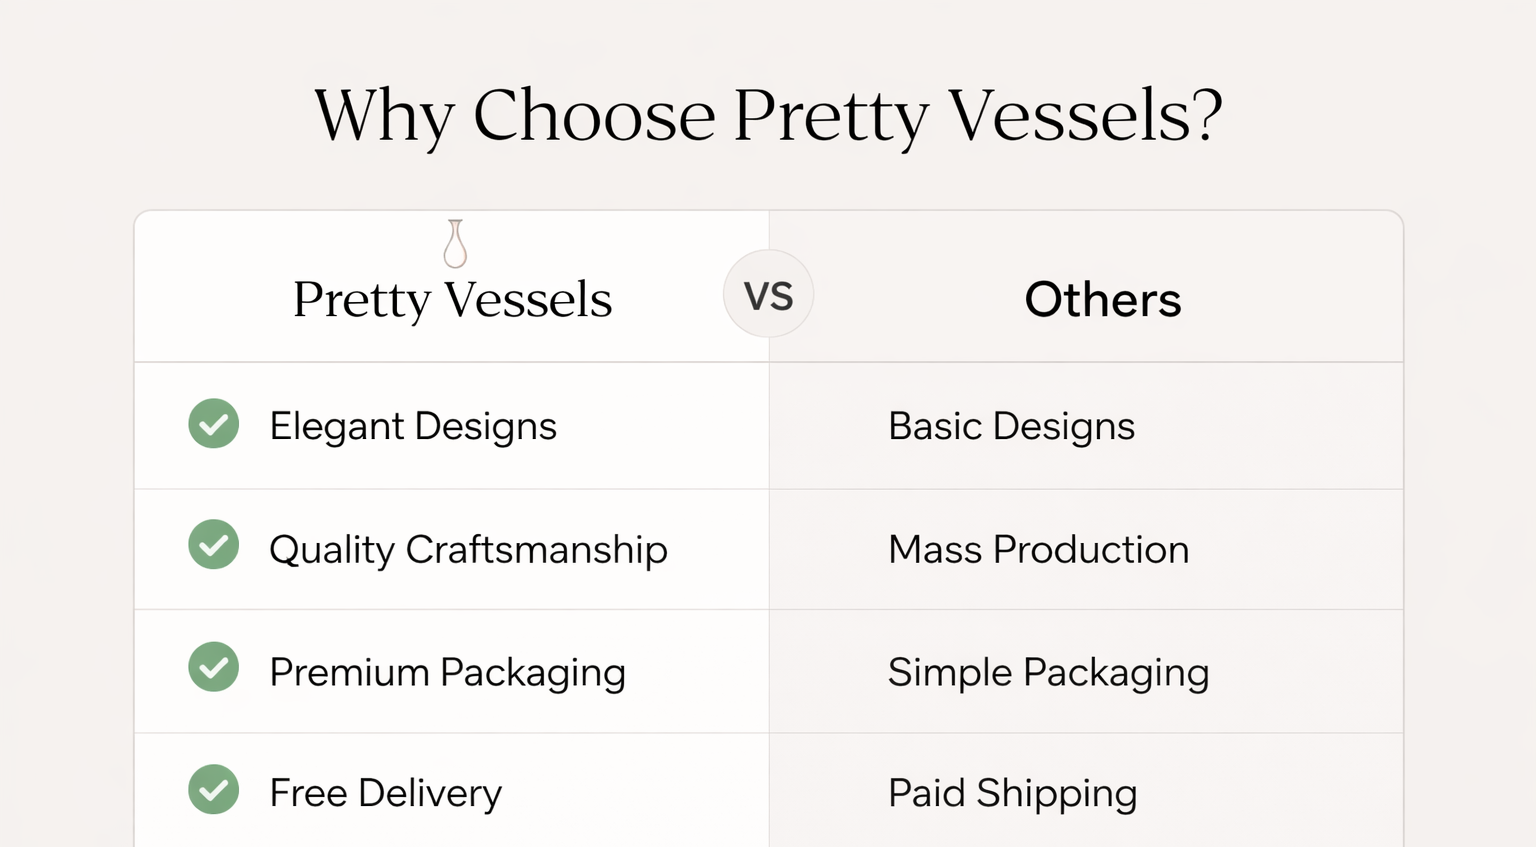
Task: Click the word 'Why' in the title
Action: (x=384, y=116)
